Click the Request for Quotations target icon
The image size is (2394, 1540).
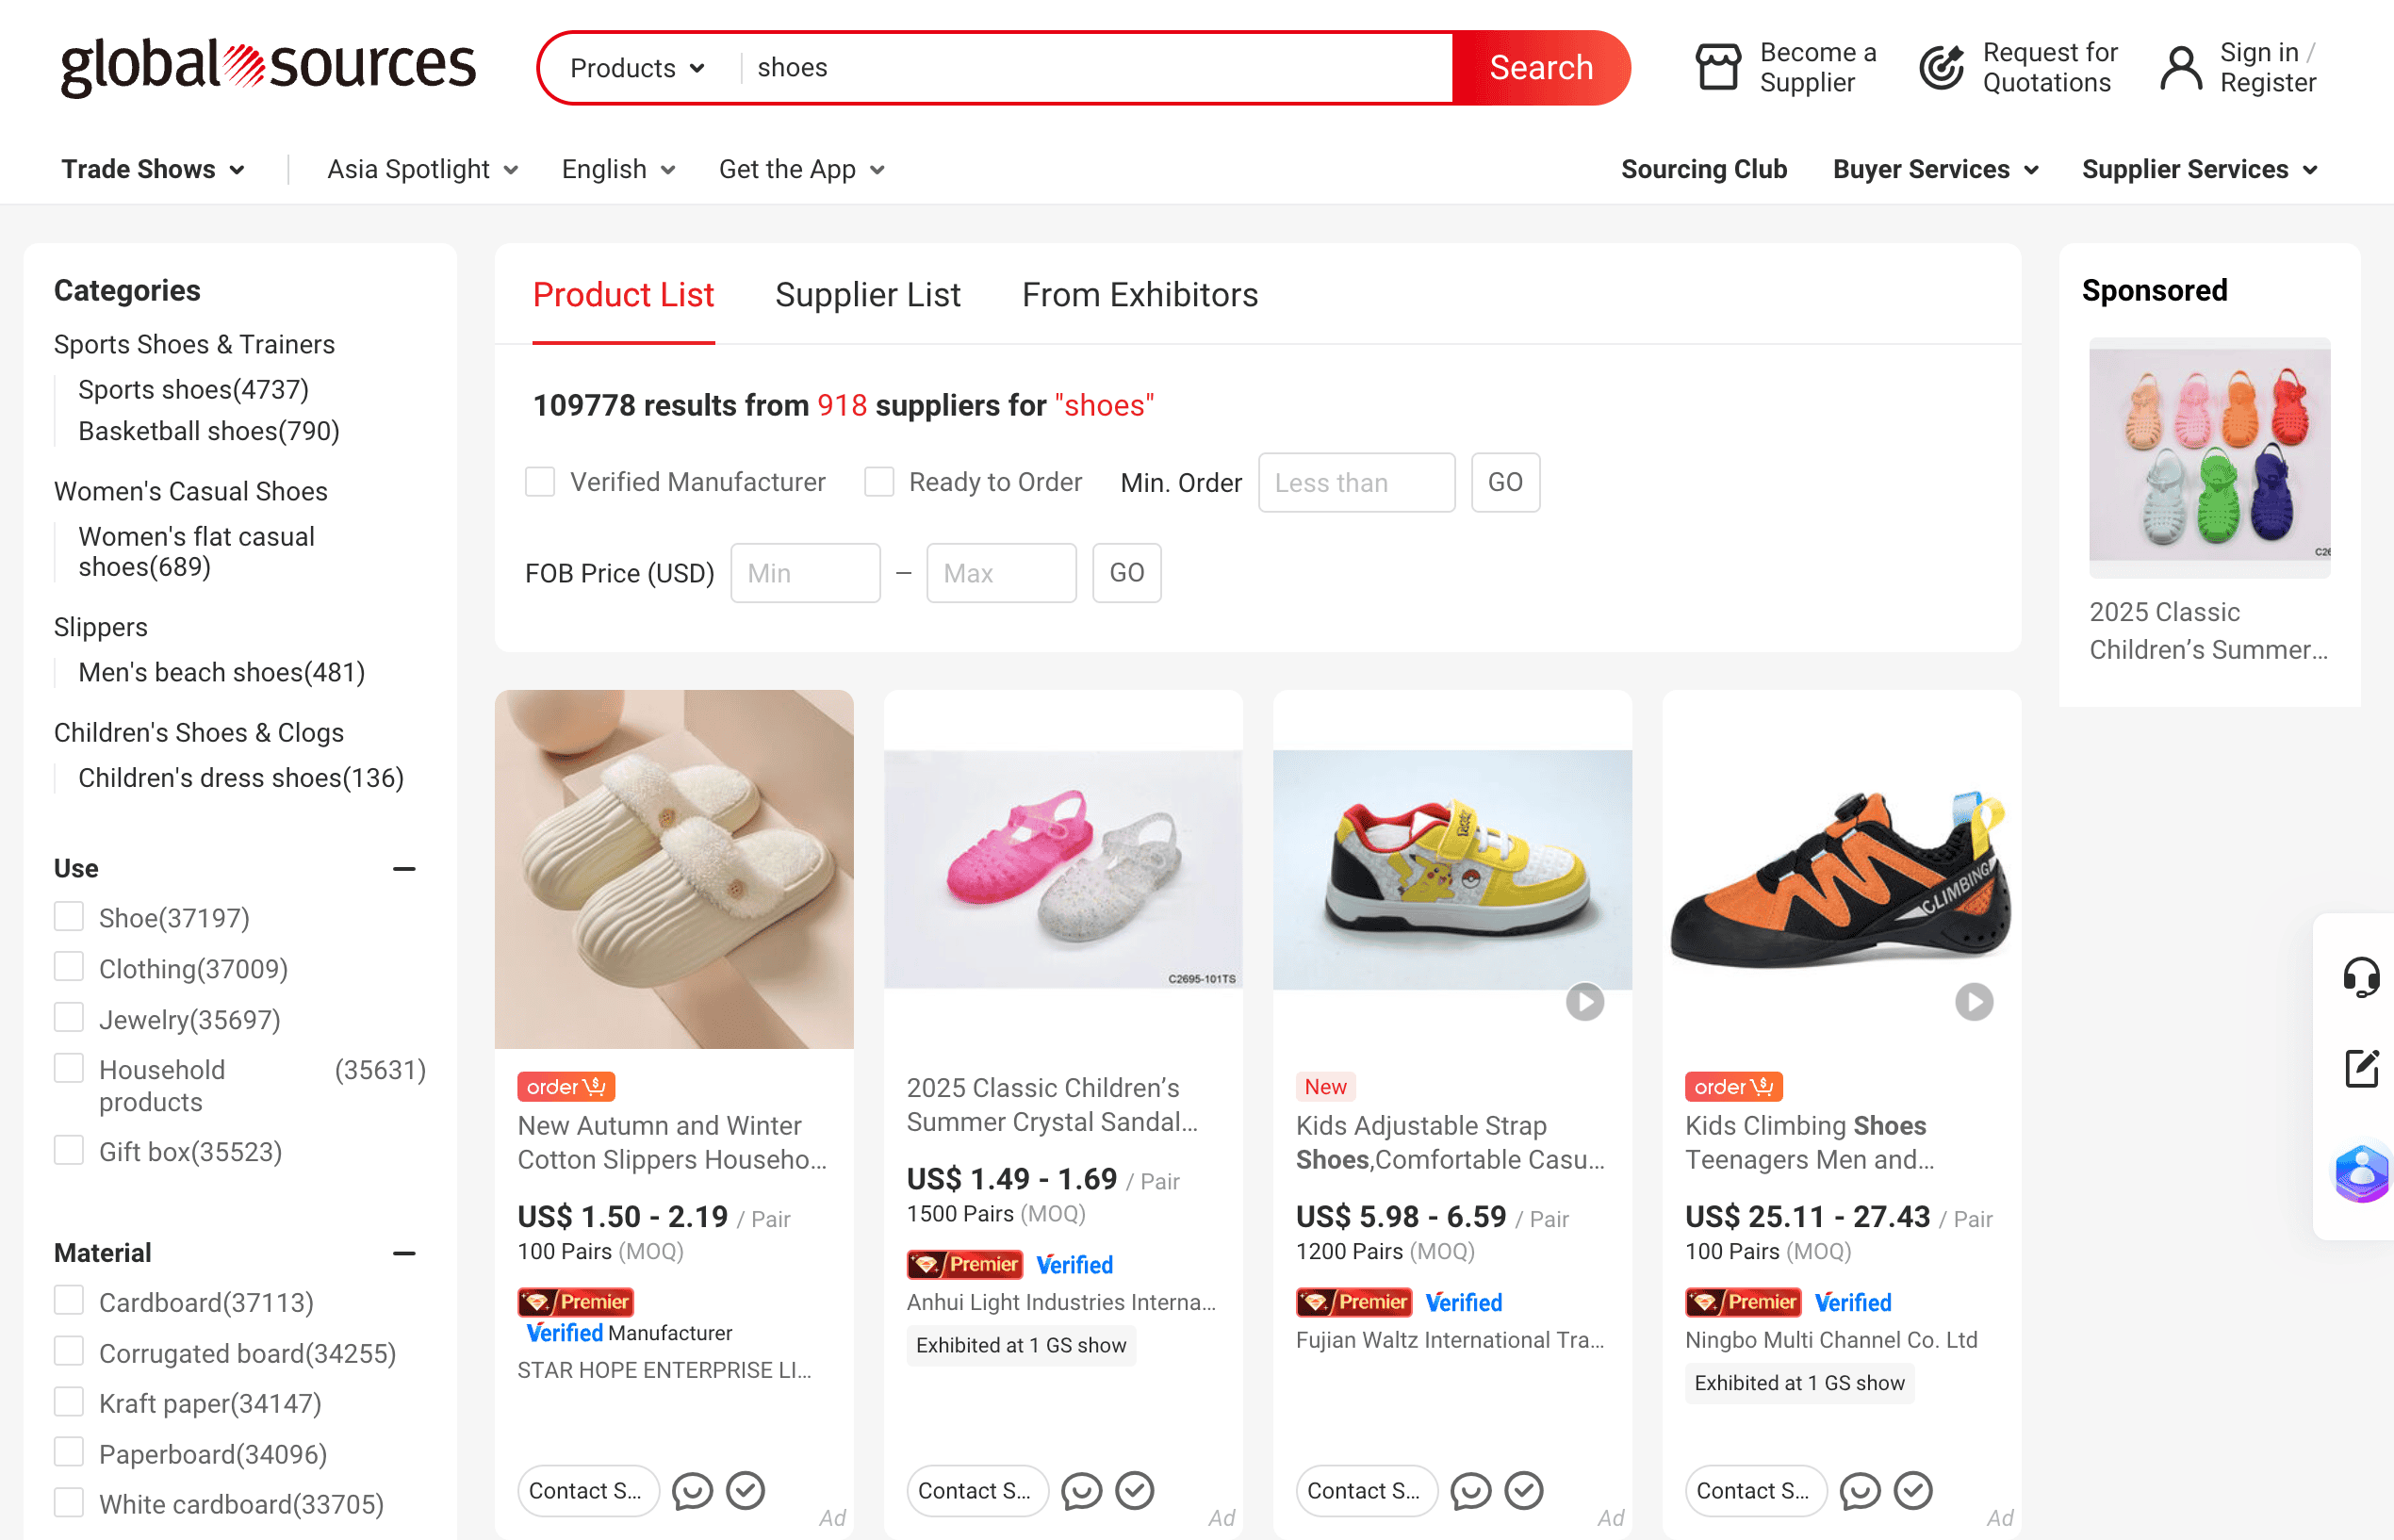point(1942,68)
